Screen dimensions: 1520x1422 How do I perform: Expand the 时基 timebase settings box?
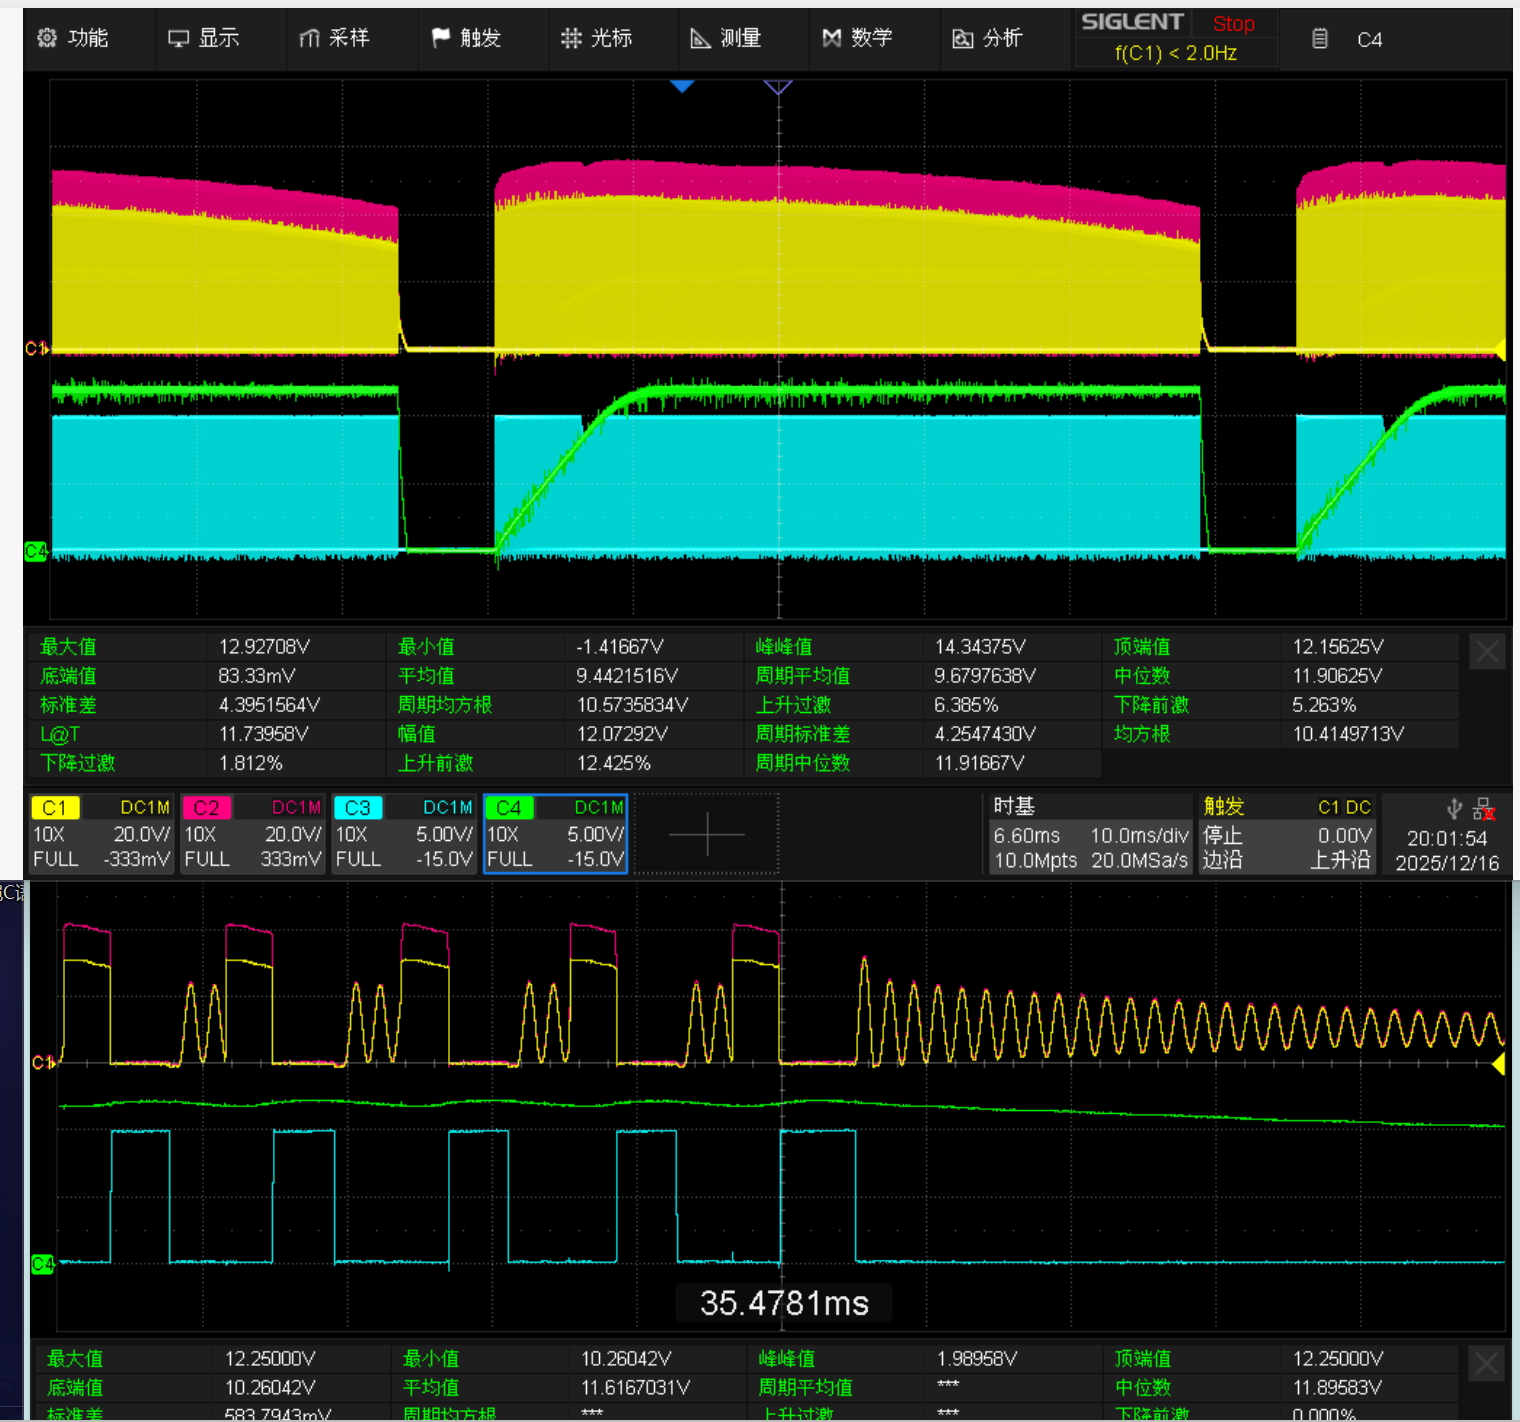pyautogui.click(x=1090, y=834)
